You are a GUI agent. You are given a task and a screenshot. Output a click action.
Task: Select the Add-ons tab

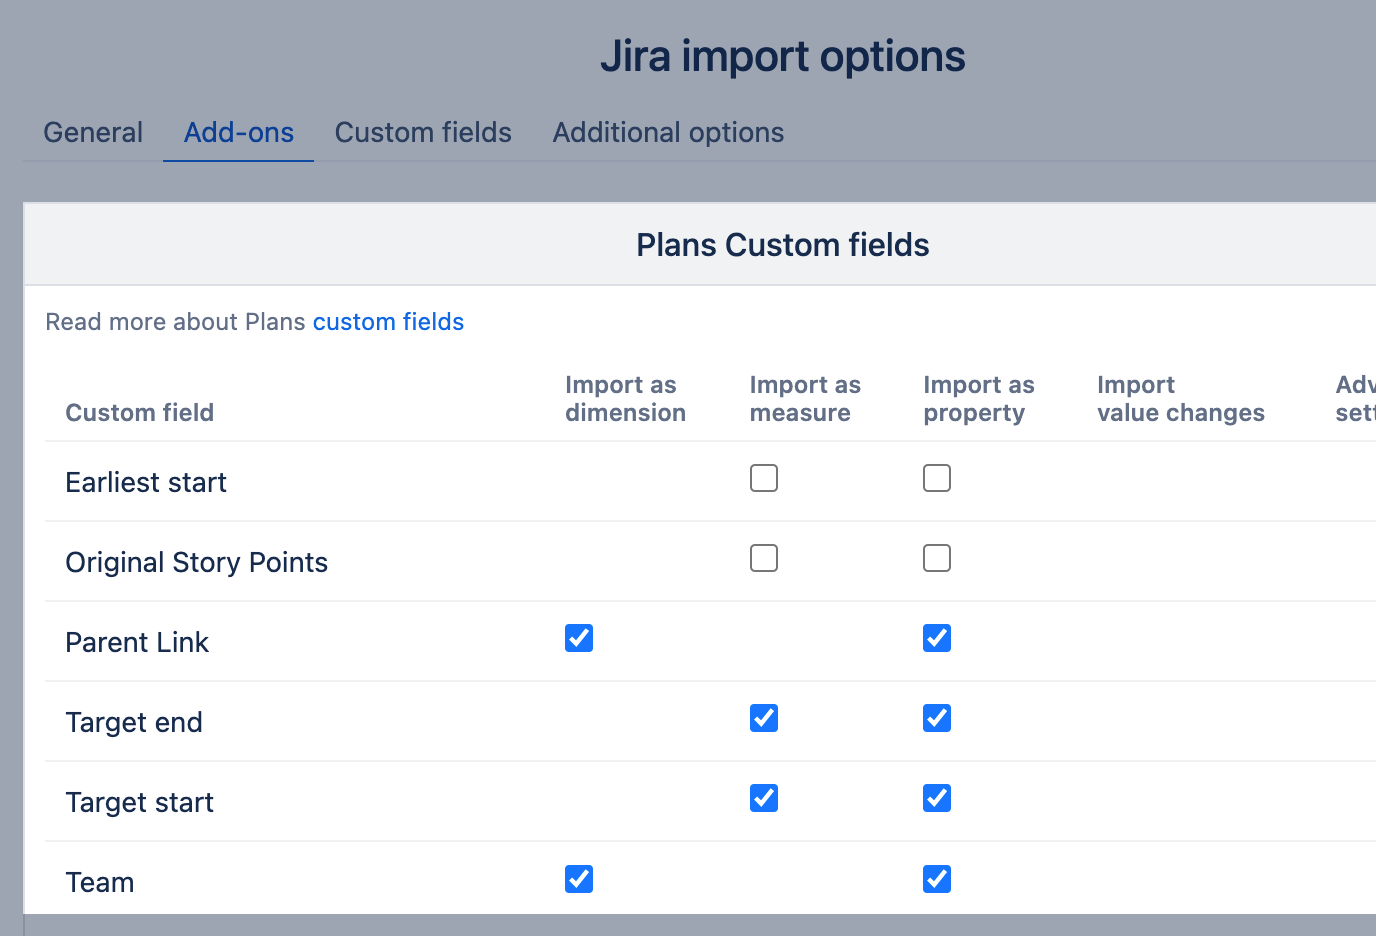tap(239, 133)
